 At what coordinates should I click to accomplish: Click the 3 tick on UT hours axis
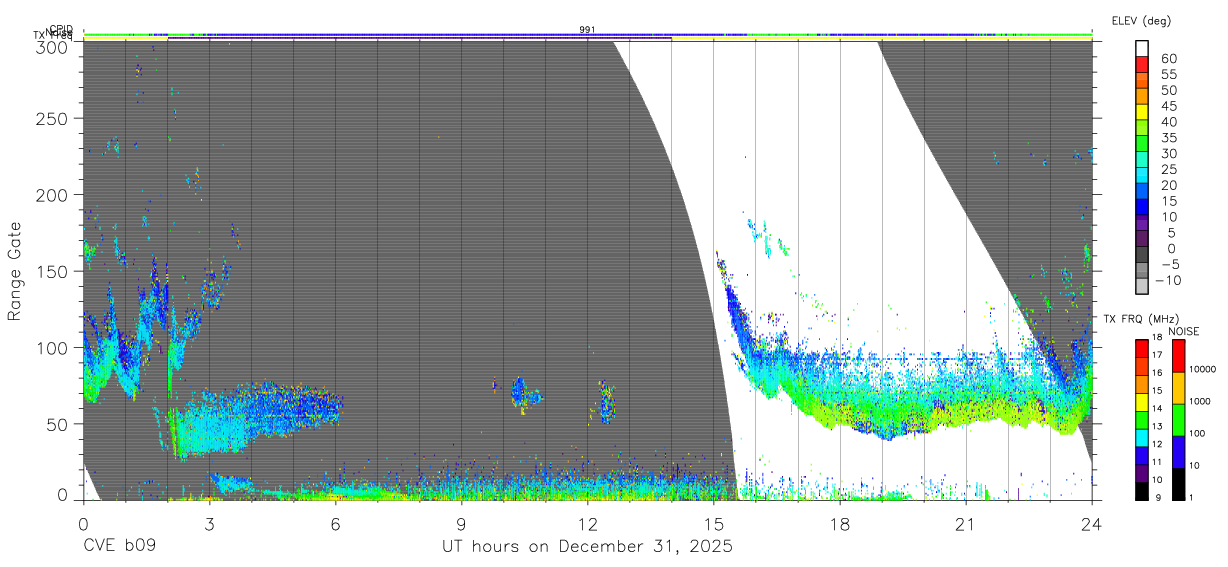[x=209, y=522]
